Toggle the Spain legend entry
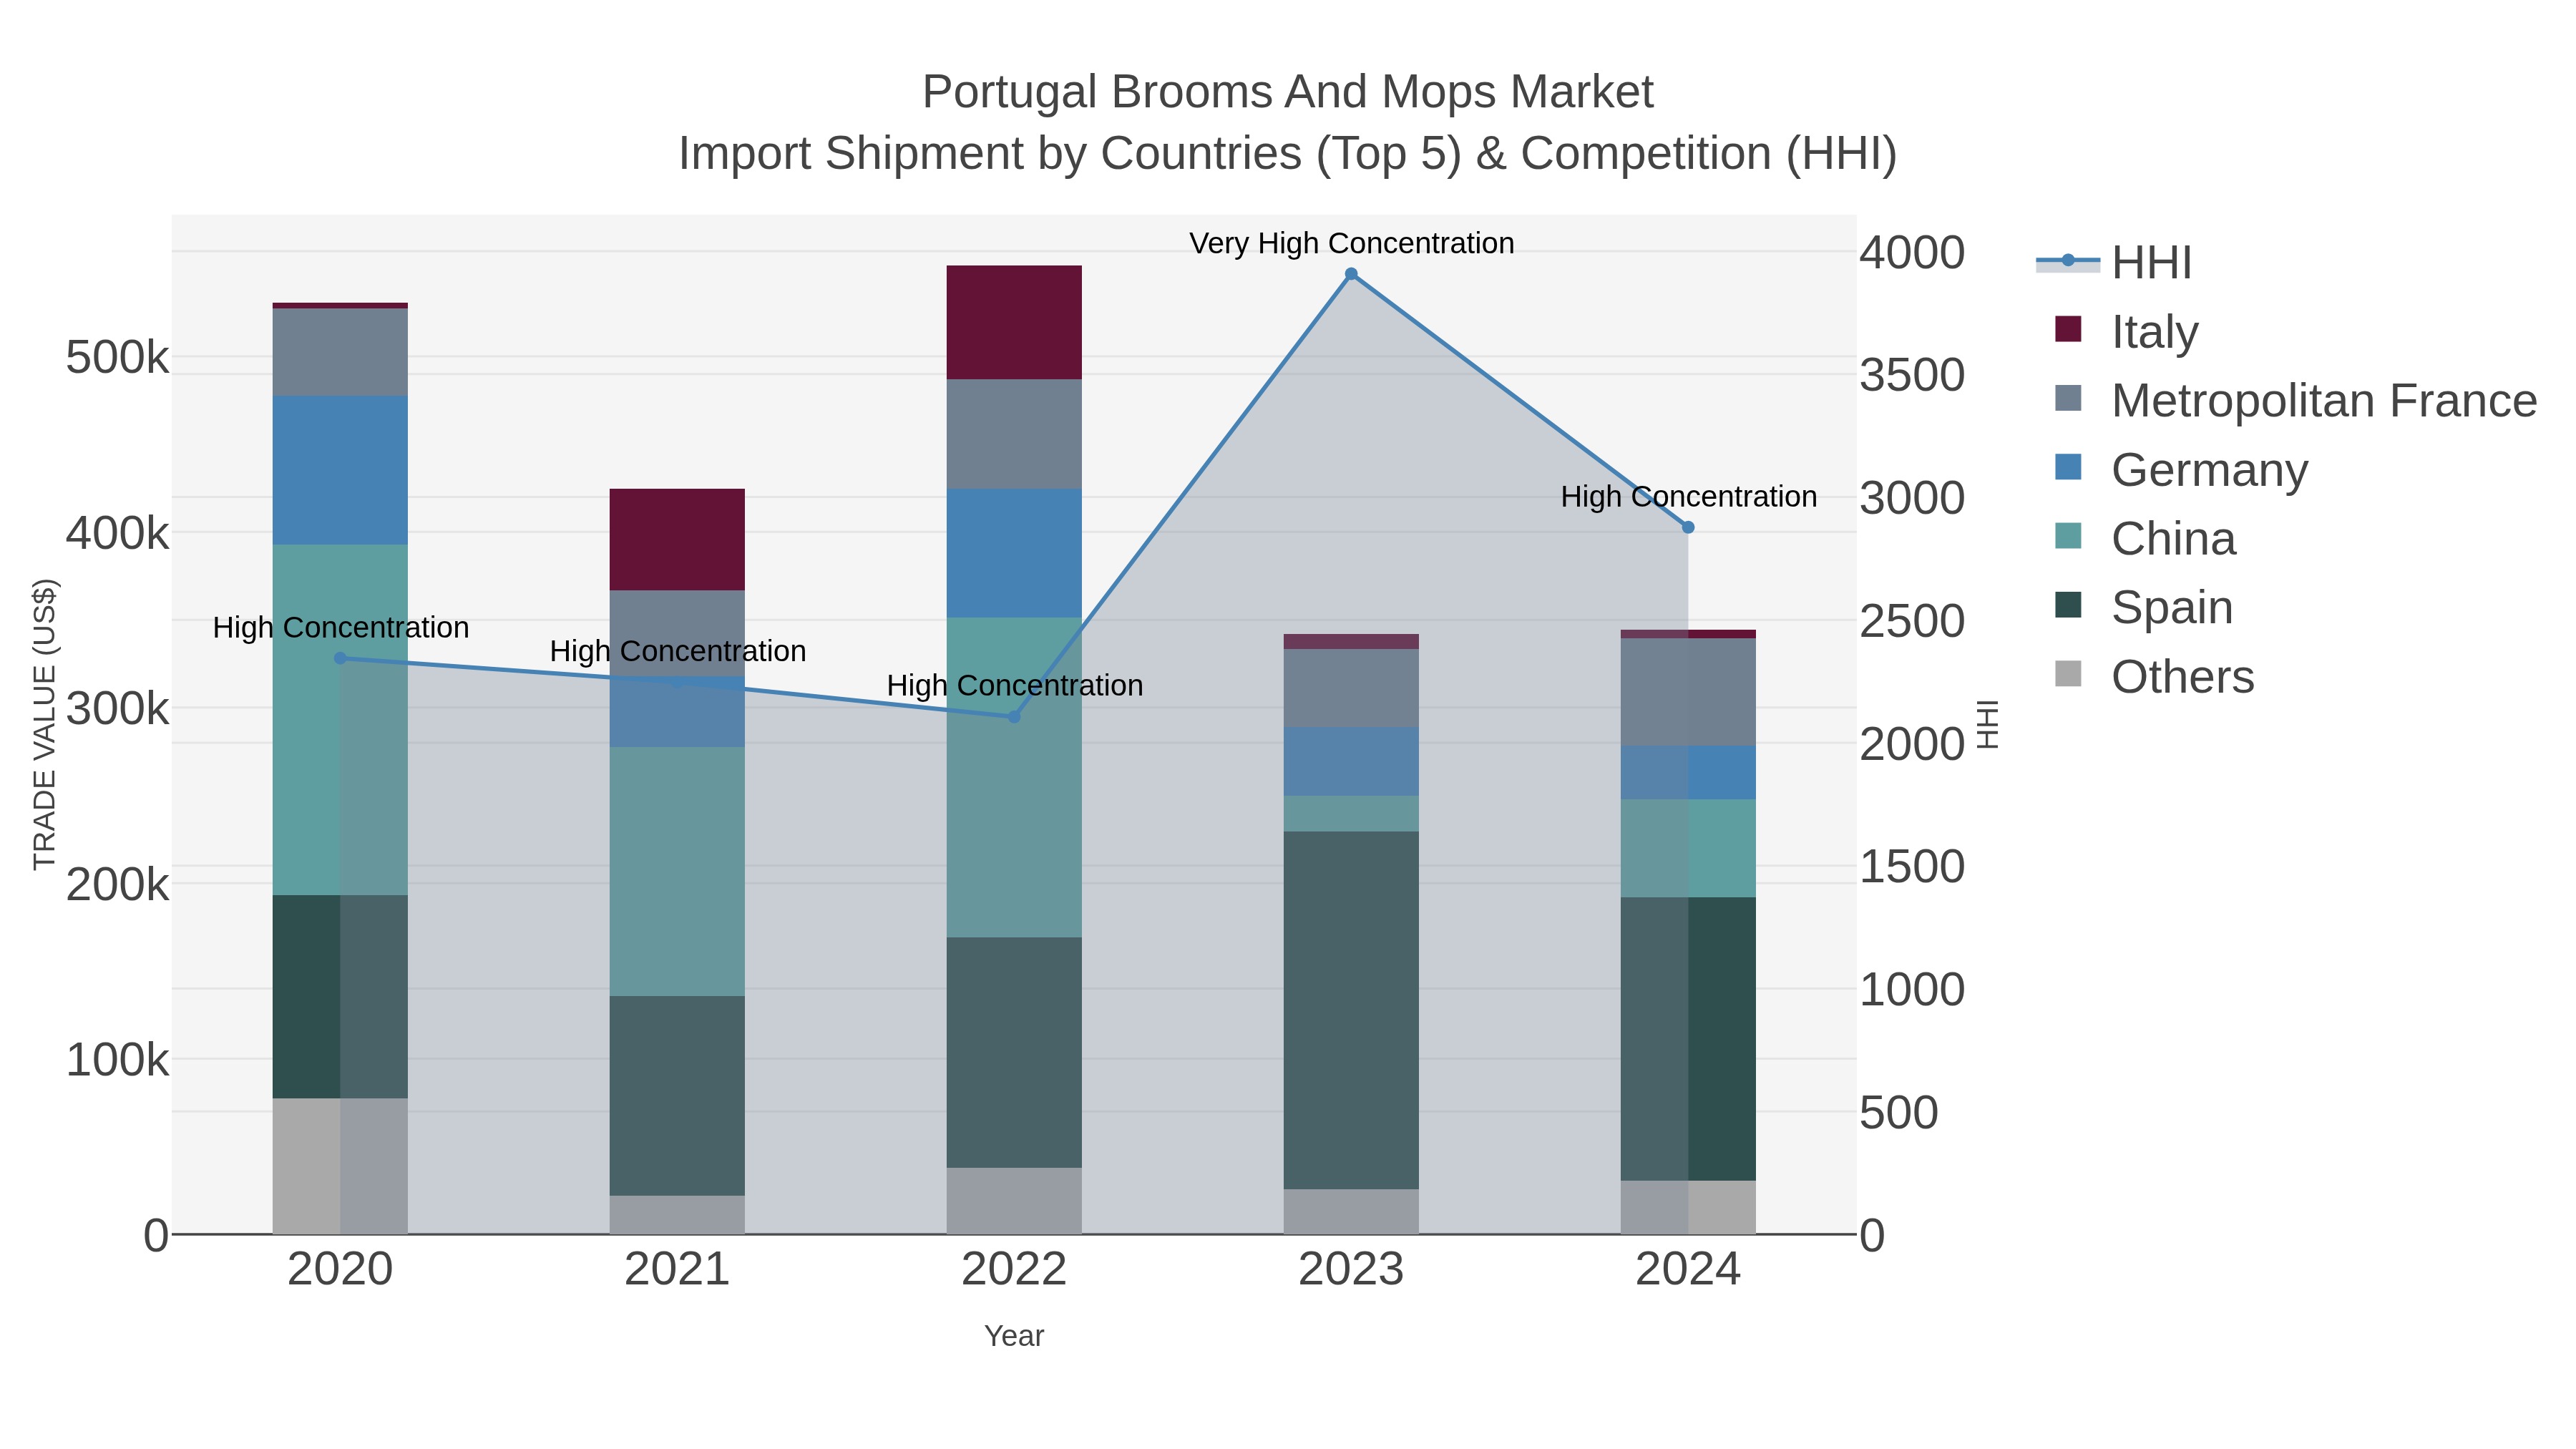The width and height of the screenshot is (2576, 1449). coord(2143,607)
